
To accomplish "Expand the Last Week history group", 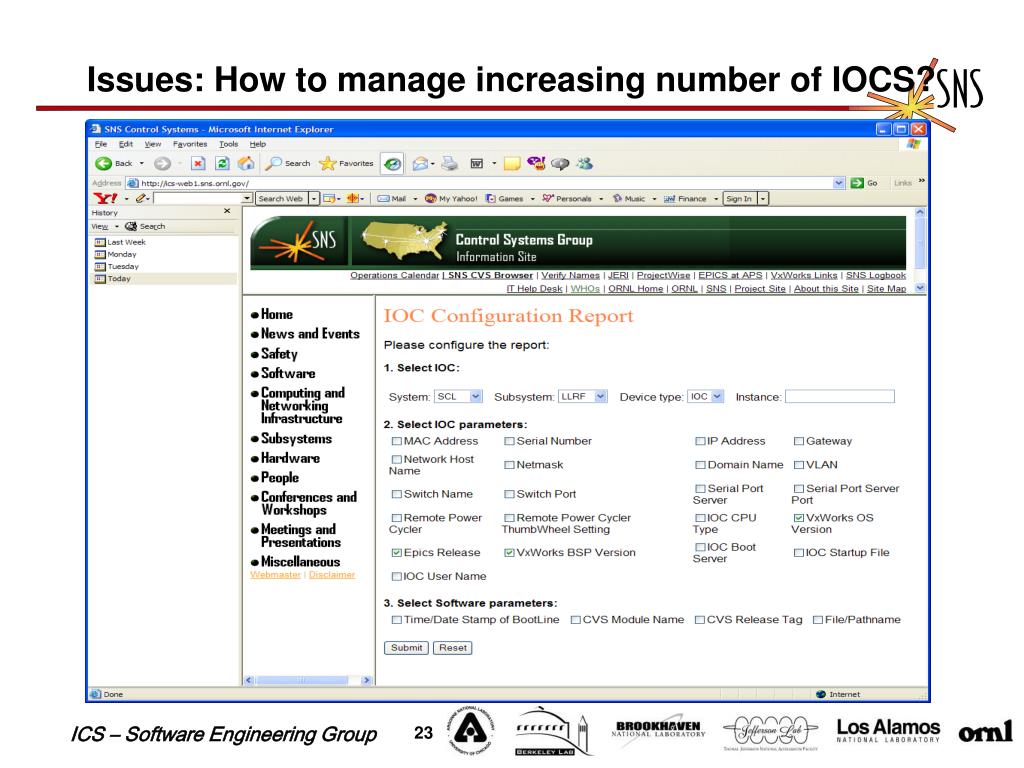I will (120, 242).
